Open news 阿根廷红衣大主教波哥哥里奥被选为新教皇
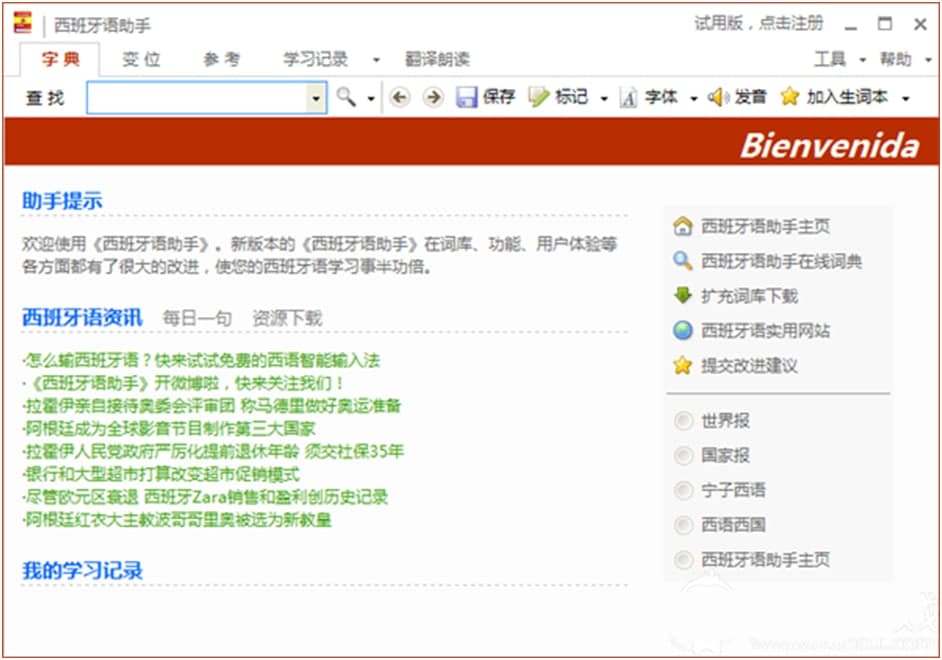Screen dimensions: 942x660 click(177, 519)
